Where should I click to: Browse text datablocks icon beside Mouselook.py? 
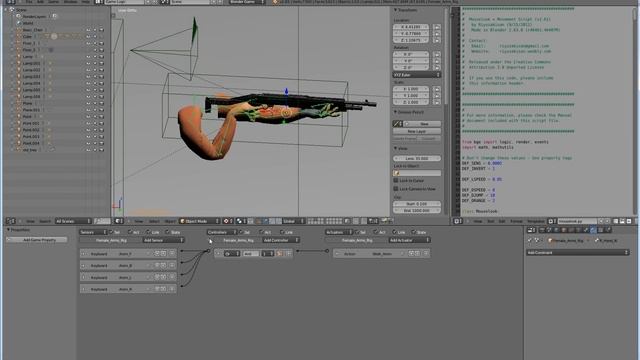click(551, 221)
